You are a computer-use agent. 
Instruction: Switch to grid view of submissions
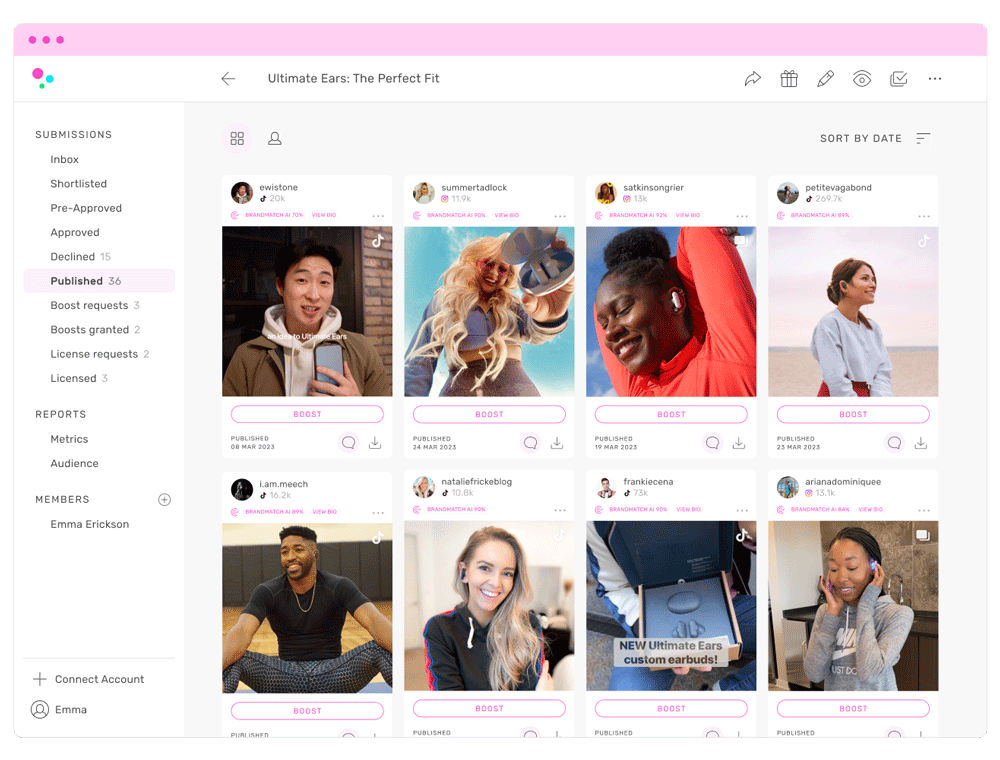237,138
